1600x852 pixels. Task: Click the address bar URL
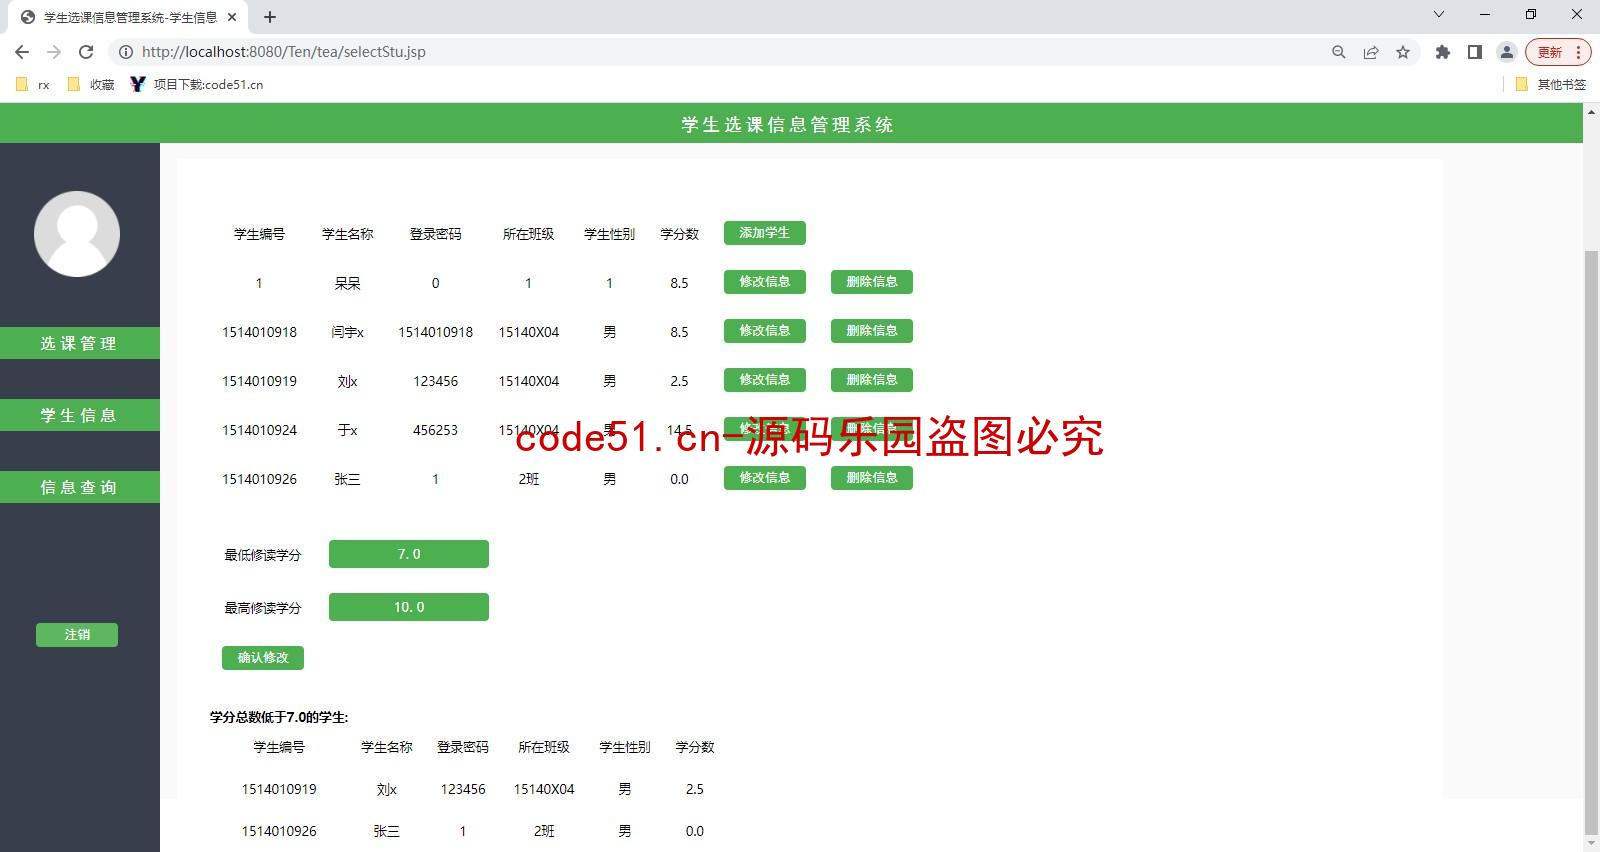coord(284,52)
